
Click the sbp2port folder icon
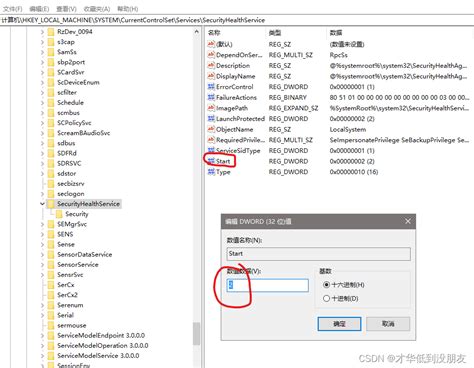click(51, 62)
